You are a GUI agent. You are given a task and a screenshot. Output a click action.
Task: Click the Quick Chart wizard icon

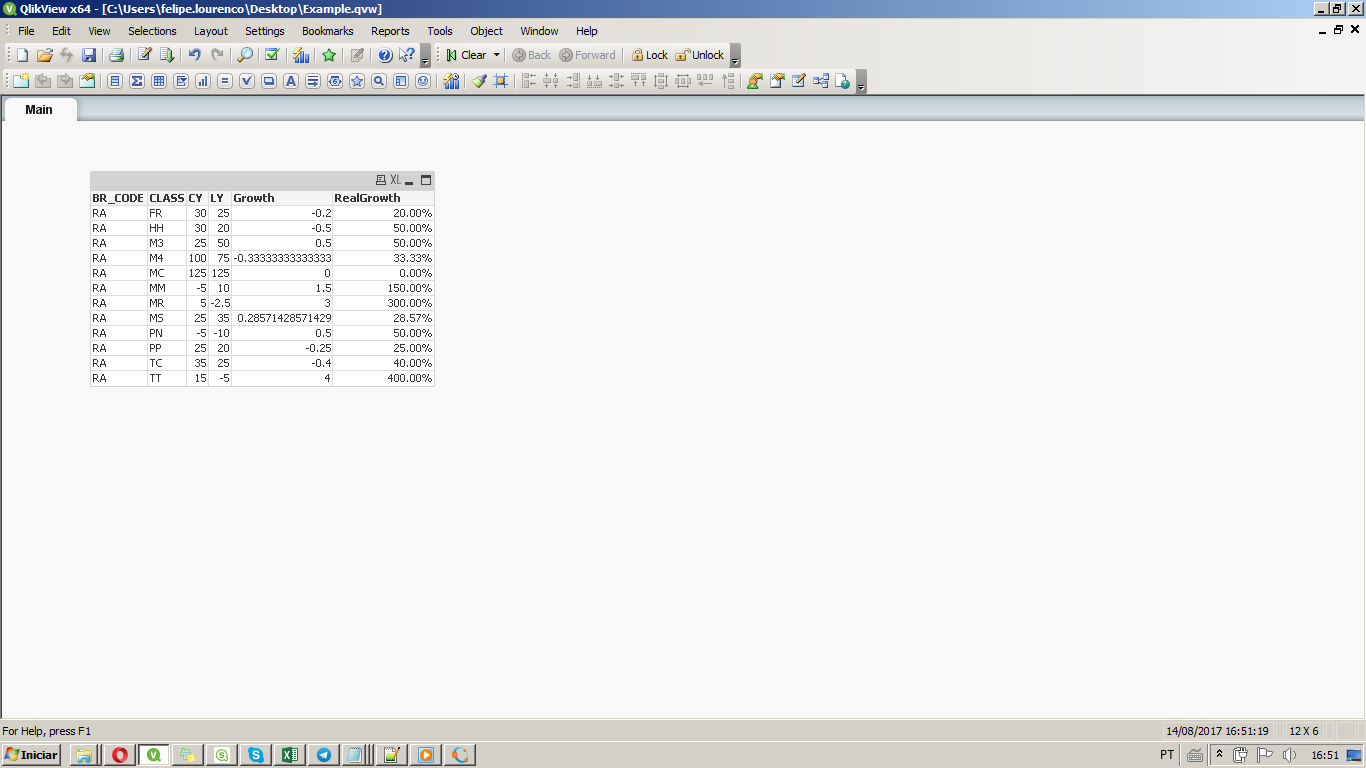click(301, 55)
